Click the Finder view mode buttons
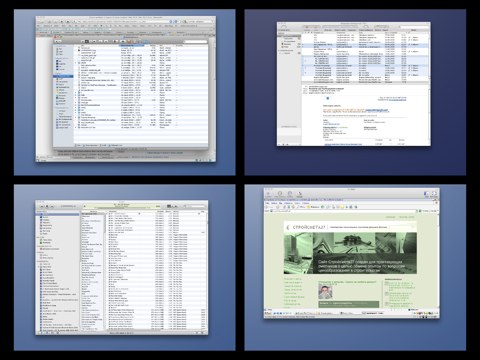Viewport: 480px width, 360px height. coord(88,41)
